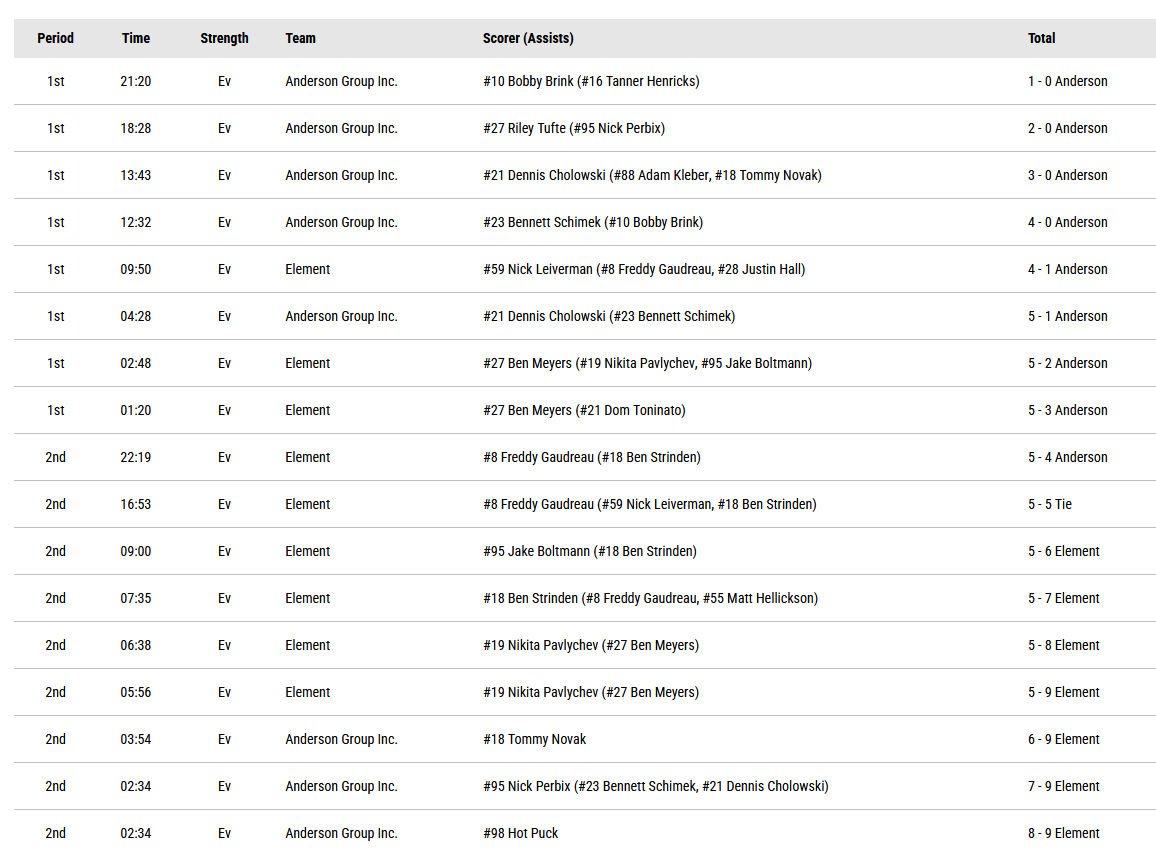This screenshot has width=1156, height=862.
Task: Click the 5 - 1 Anderson total
Action: tap(1068, 316)
